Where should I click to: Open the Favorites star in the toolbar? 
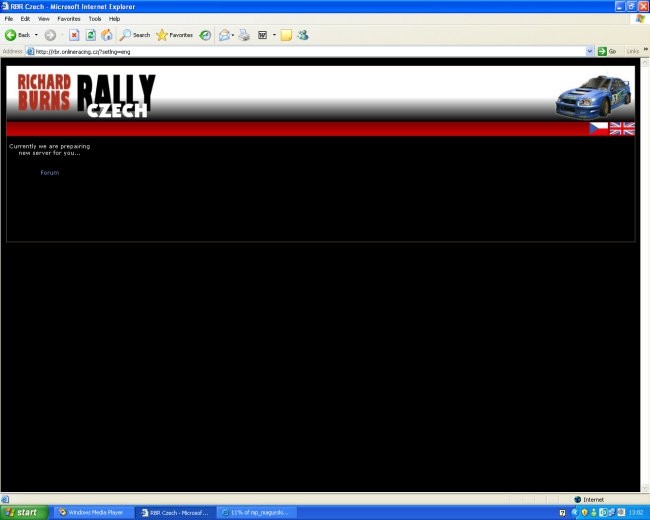click(175, 35)
